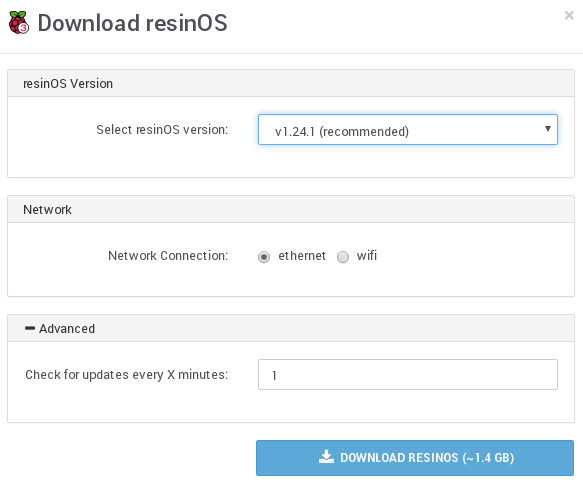The image size is (583, 484).
Task: Choose the ethernet label text
Action: click(x=302, y=256)
